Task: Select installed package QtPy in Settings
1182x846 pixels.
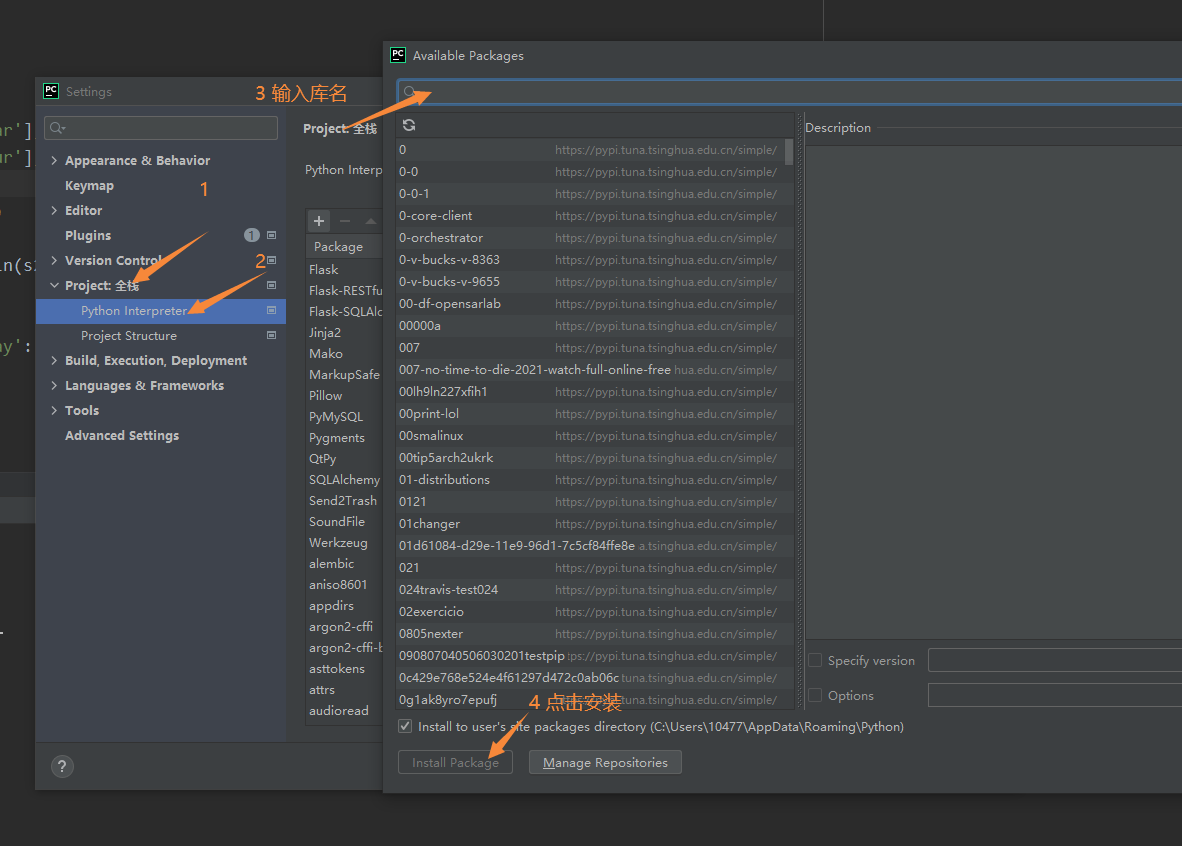Action: coord(344,458)
